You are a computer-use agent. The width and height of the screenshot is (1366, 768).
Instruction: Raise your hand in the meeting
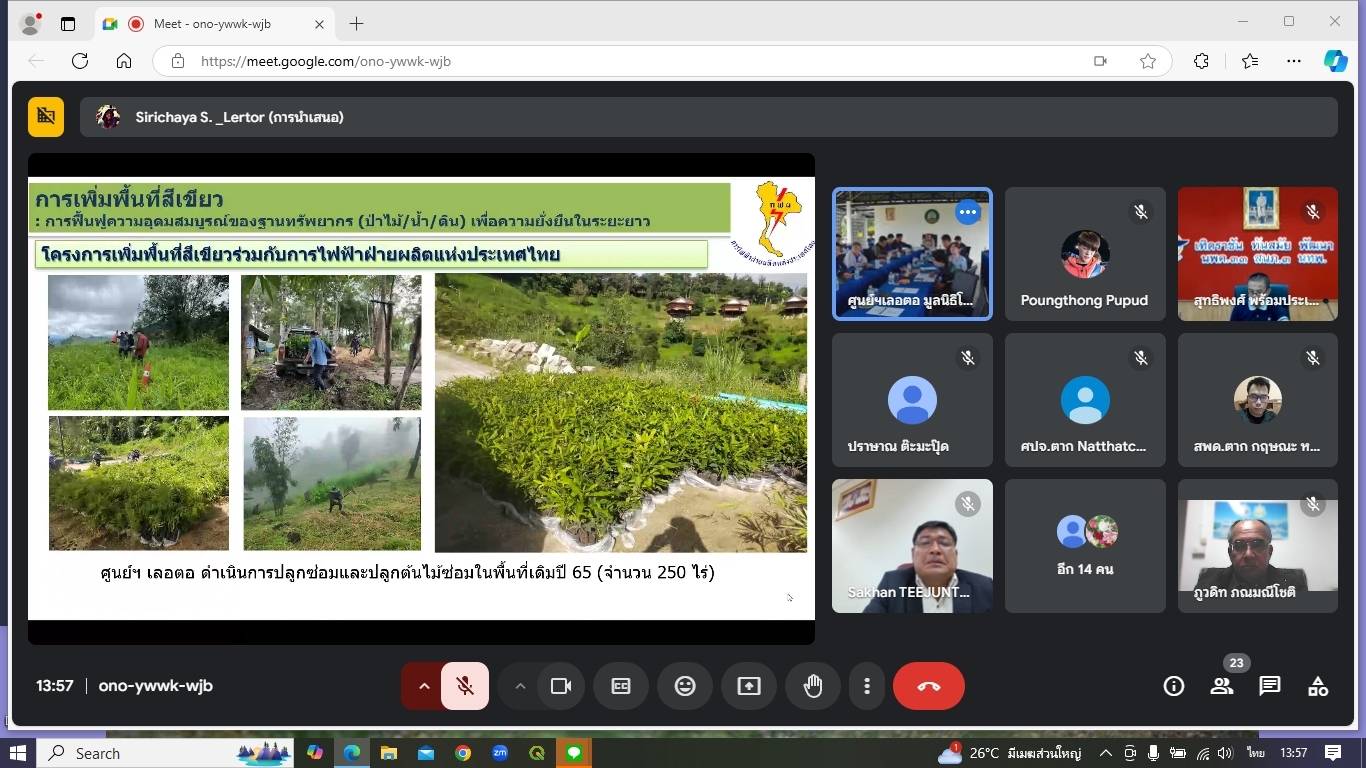pos(813,686)
